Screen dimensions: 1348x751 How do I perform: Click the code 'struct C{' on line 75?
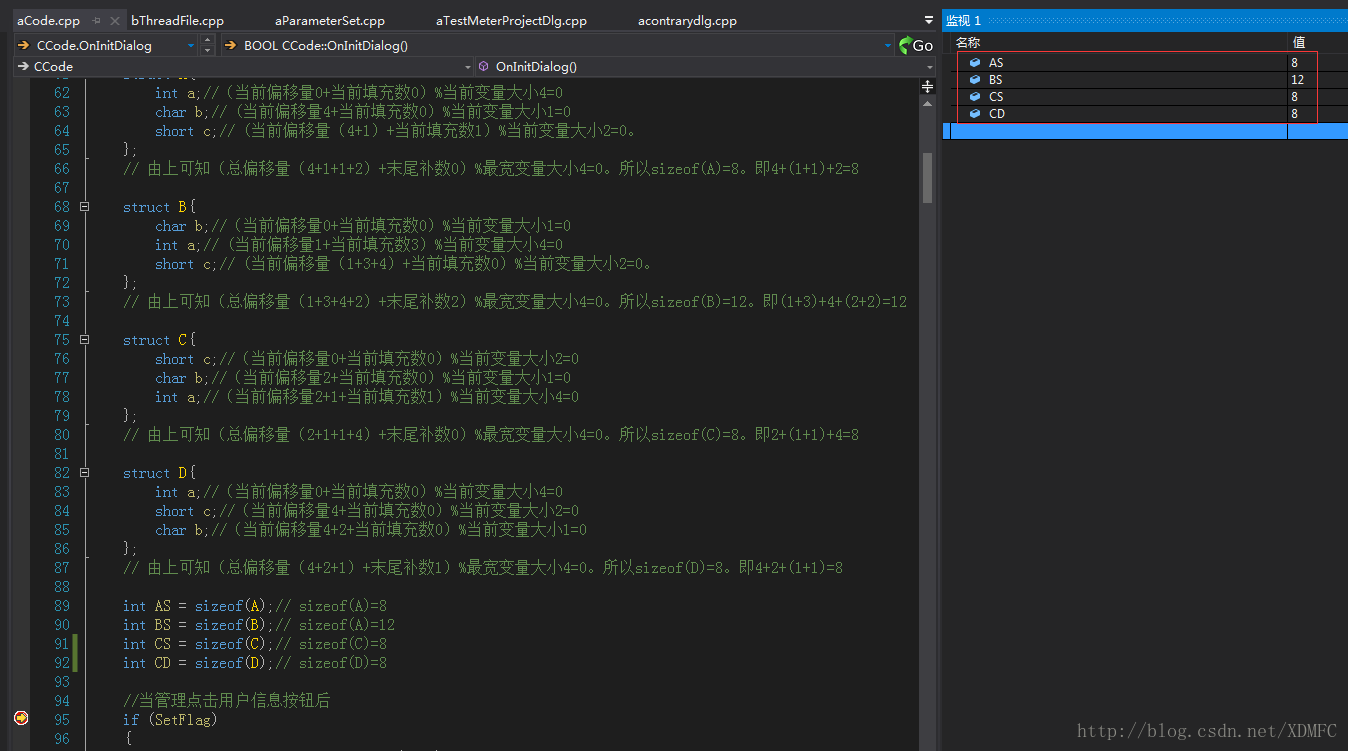coord(159,340)
